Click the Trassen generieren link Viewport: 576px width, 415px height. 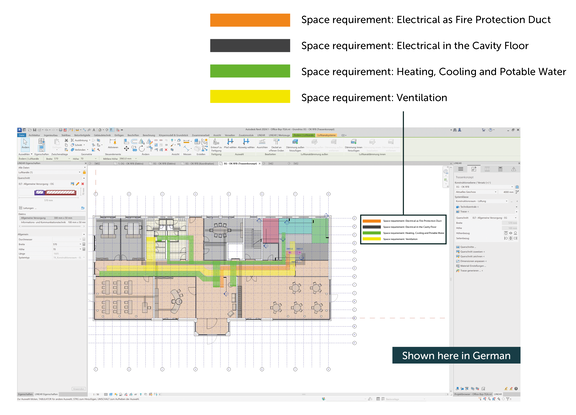click(471, 271)
